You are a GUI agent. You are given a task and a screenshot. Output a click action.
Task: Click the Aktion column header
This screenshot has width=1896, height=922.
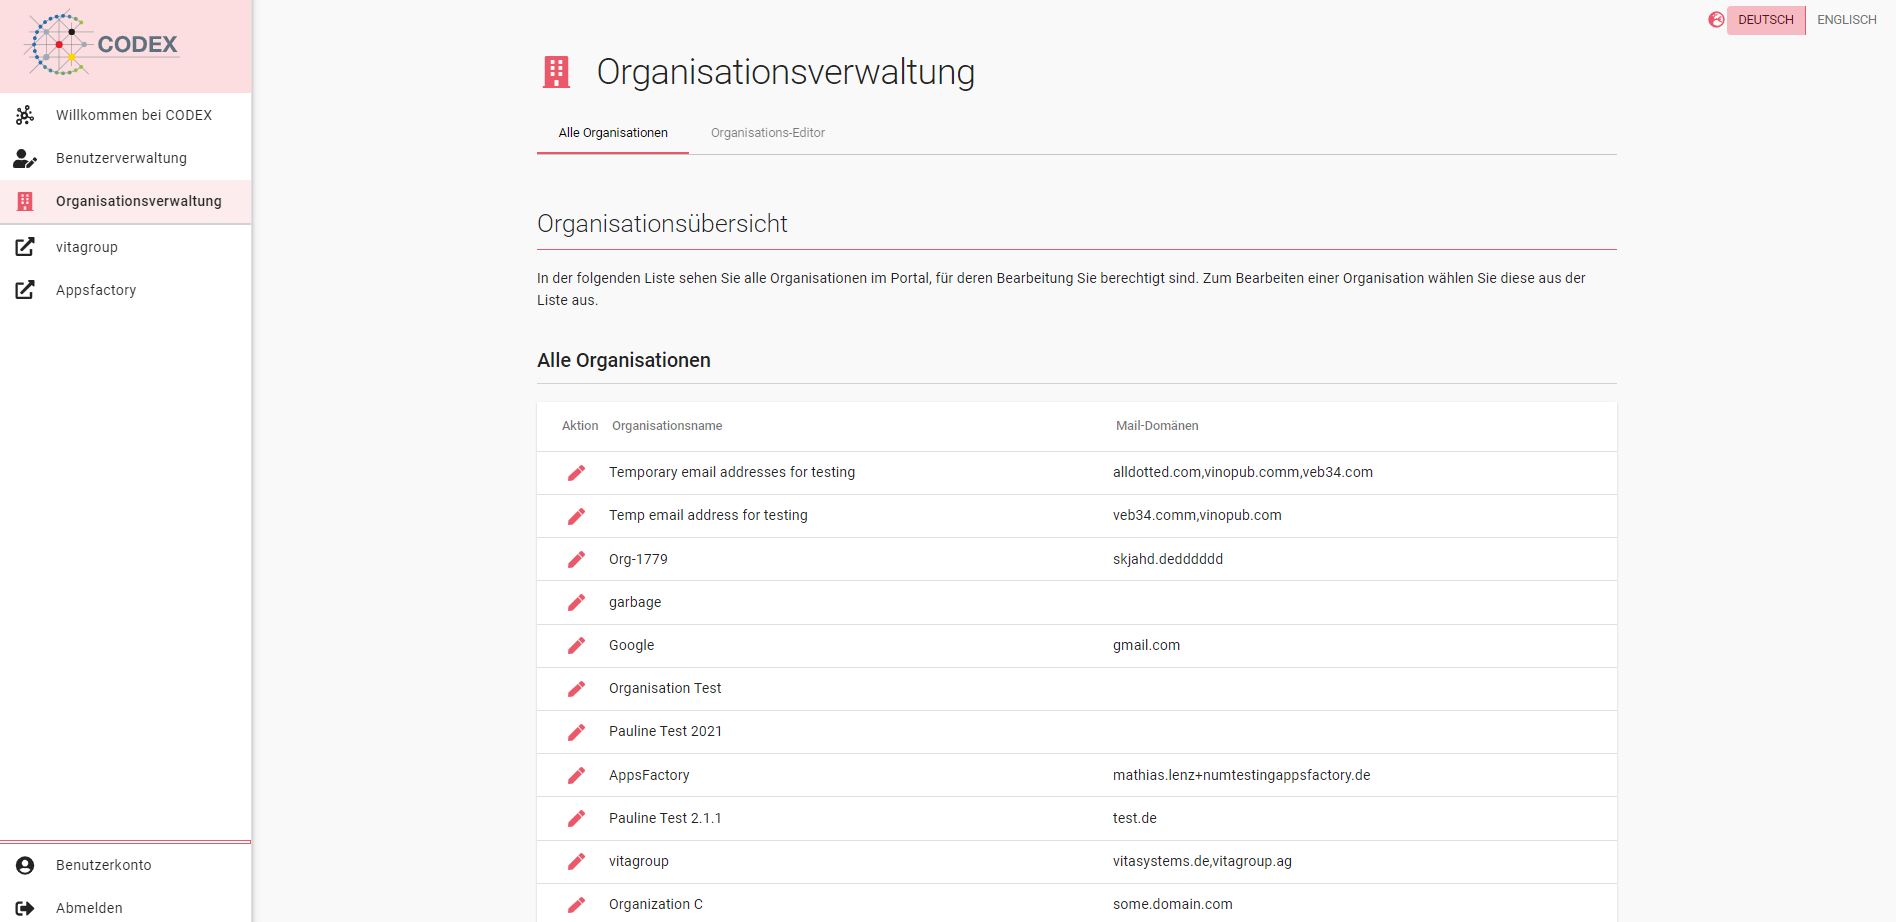click(x=580, y=426)
